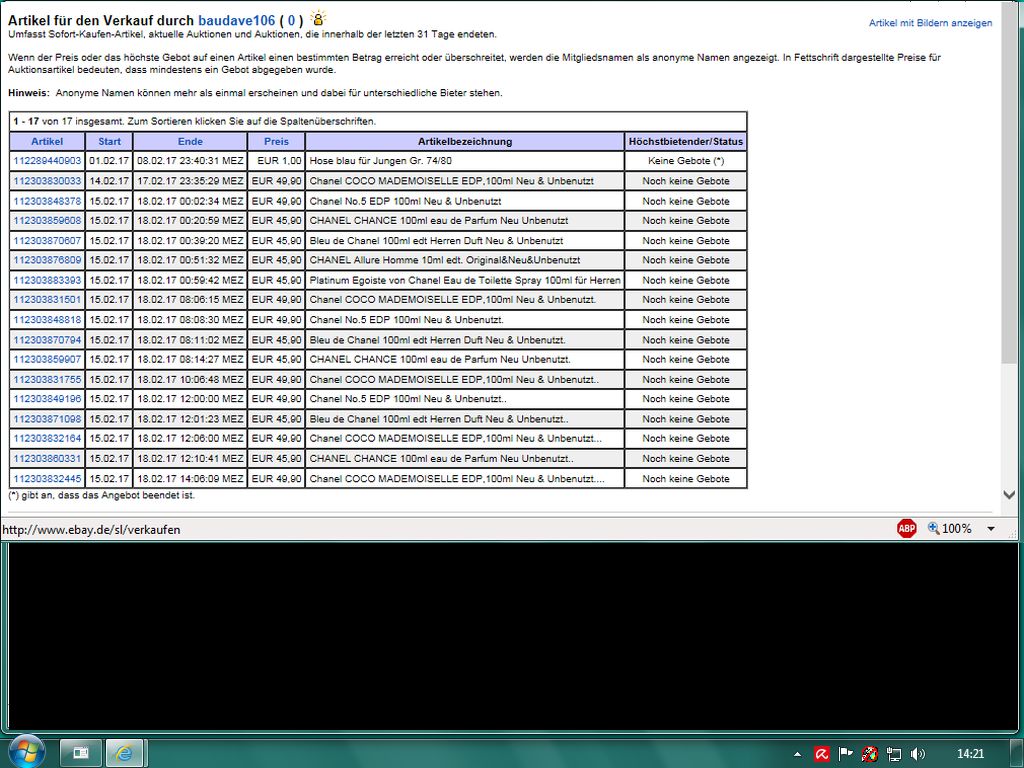This screenshot has width=1024, height=768.
Task: Open Action Center flag tray icon
Action: pyautogui.click(x=846, y=754)
